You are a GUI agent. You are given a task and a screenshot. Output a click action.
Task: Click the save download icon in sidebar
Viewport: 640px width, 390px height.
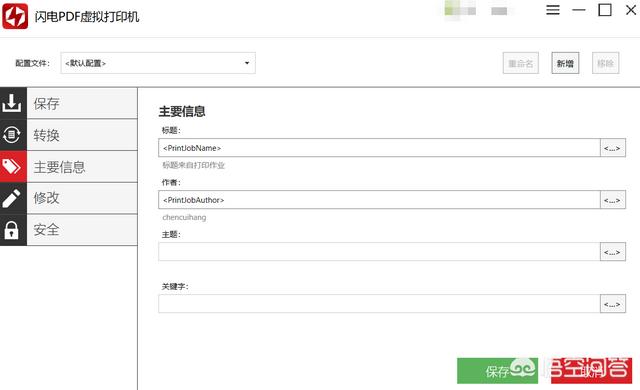coord(11,103)
